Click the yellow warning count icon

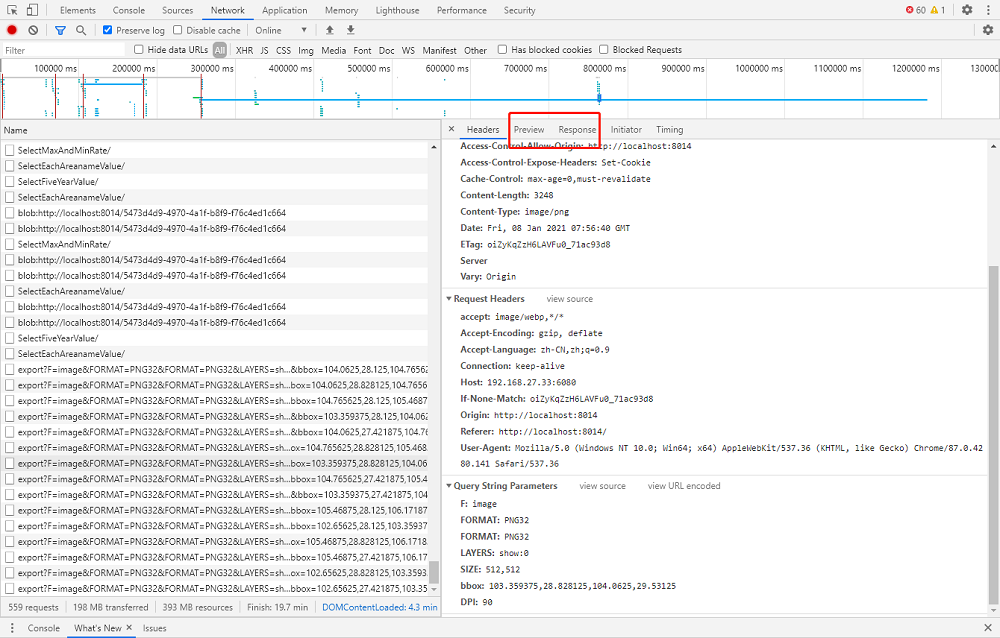938,10
